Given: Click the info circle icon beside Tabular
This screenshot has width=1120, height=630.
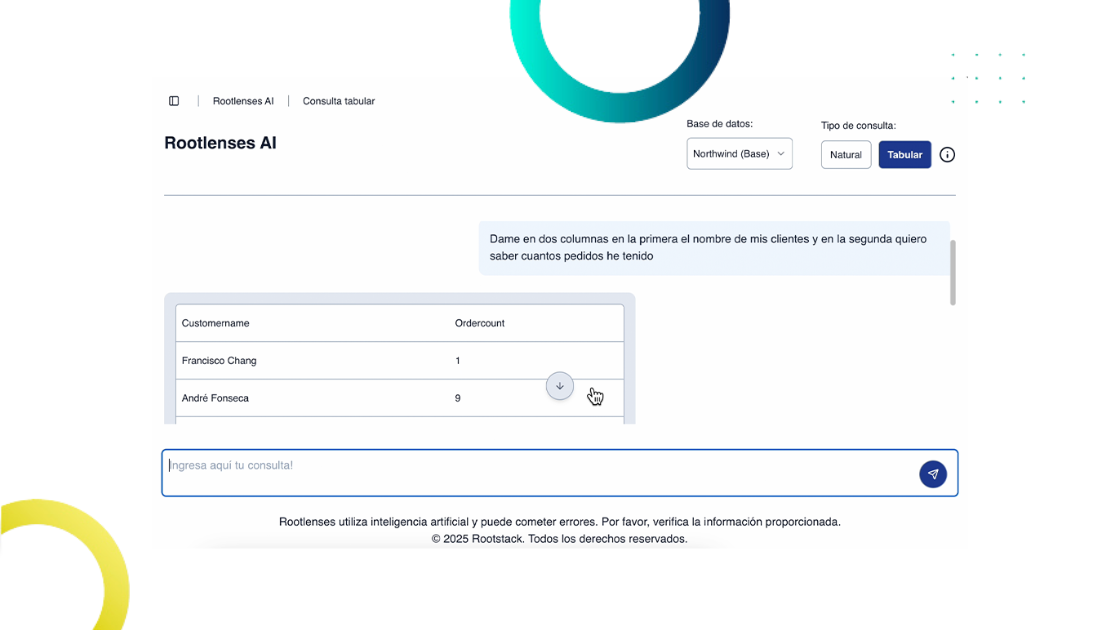Looking at the screenshot, I should coord(946,154).
